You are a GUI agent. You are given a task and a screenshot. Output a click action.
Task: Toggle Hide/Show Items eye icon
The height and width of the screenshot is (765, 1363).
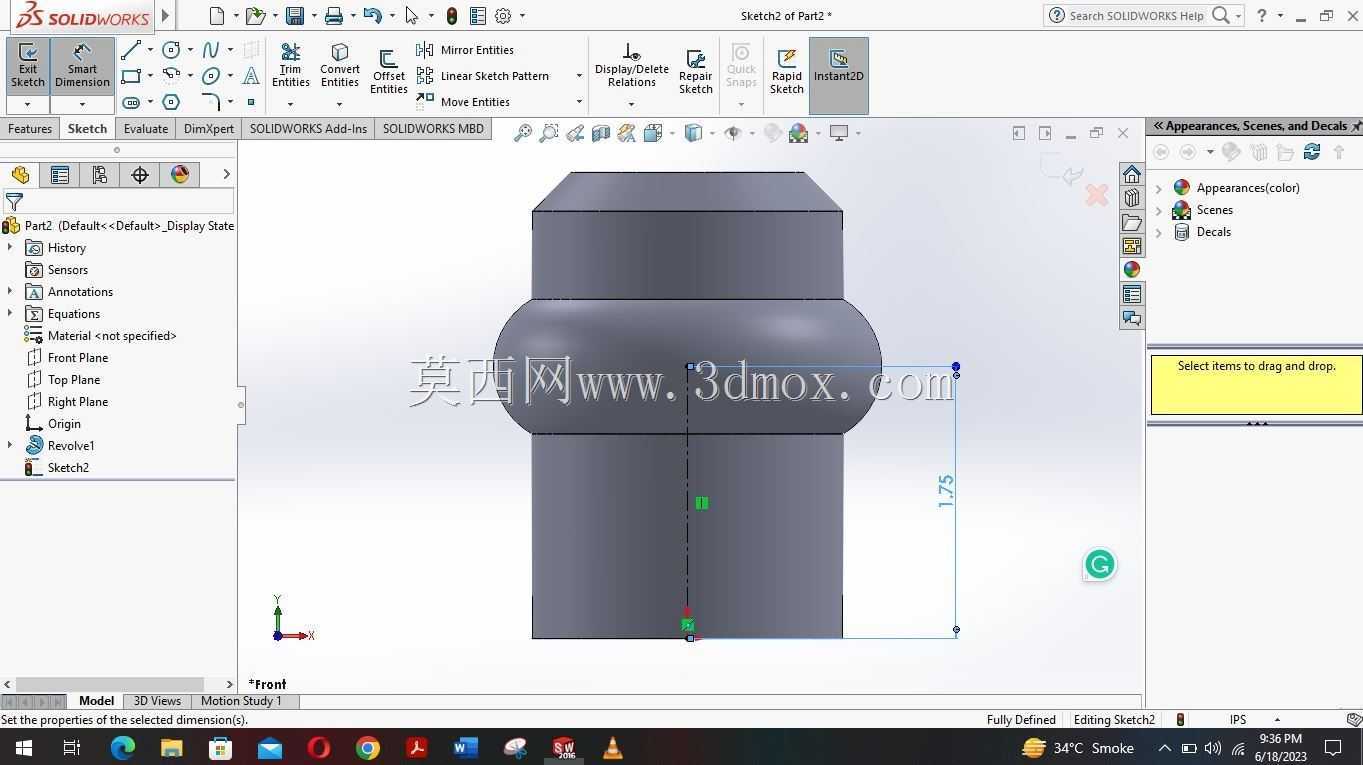coord(732,133)
